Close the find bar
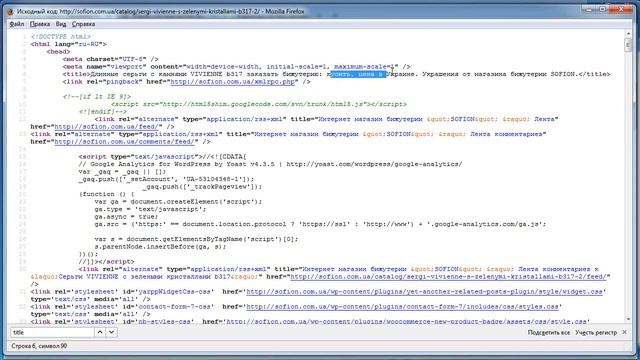Image resolution: width=640 pixels, height=360 pixels. tap(624, 332)
